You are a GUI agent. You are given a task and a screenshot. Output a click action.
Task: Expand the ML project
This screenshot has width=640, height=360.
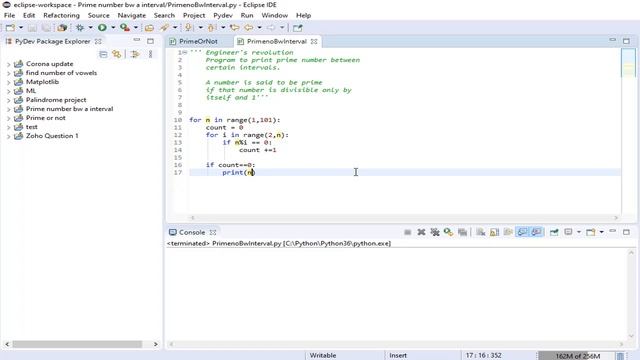[9, 91]
